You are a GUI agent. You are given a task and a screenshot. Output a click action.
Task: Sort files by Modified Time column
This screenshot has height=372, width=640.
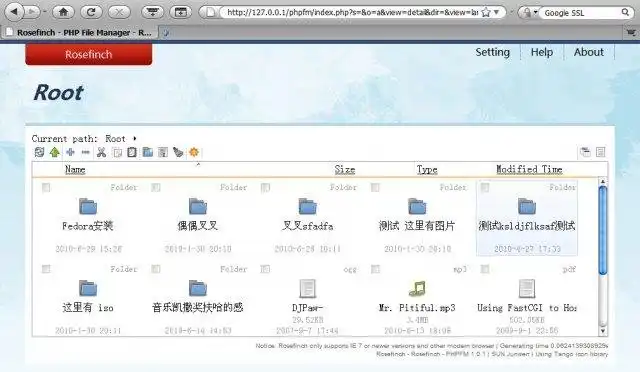pos(529,169)
